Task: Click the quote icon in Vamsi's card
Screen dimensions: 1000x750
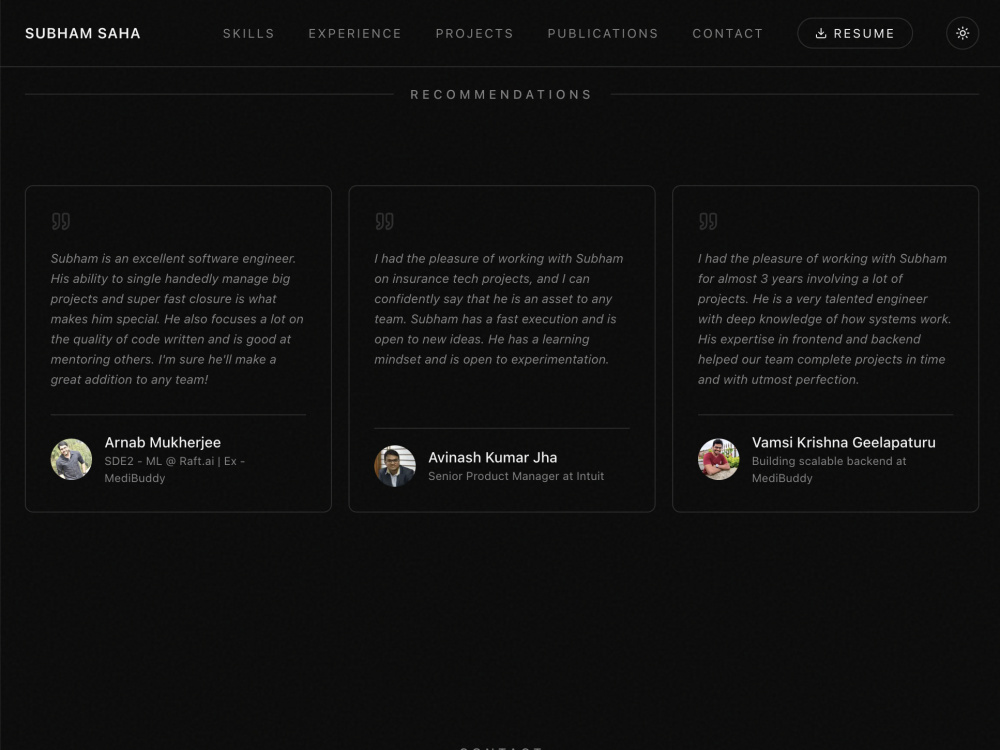Action: click(x=708, y=221)
